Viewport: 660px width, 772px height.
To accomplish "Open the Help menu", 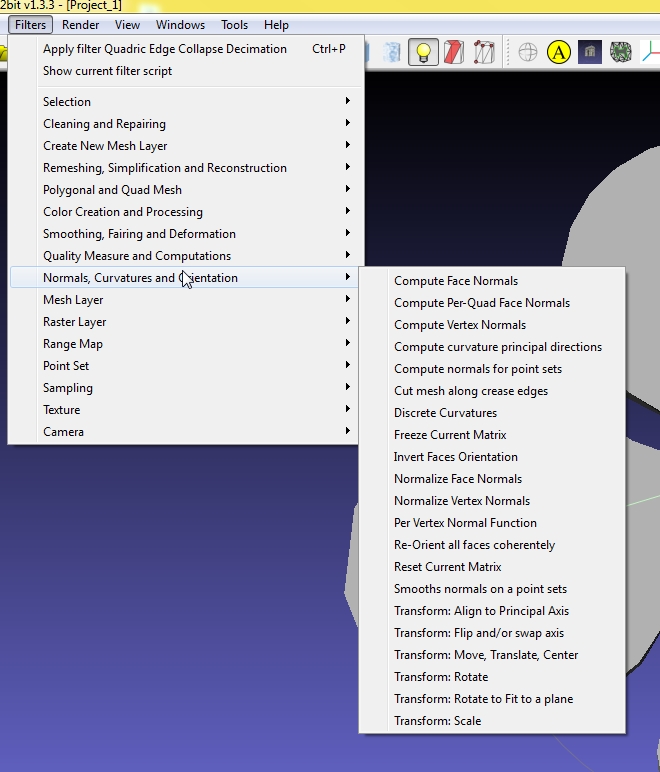I will point(276,25).
